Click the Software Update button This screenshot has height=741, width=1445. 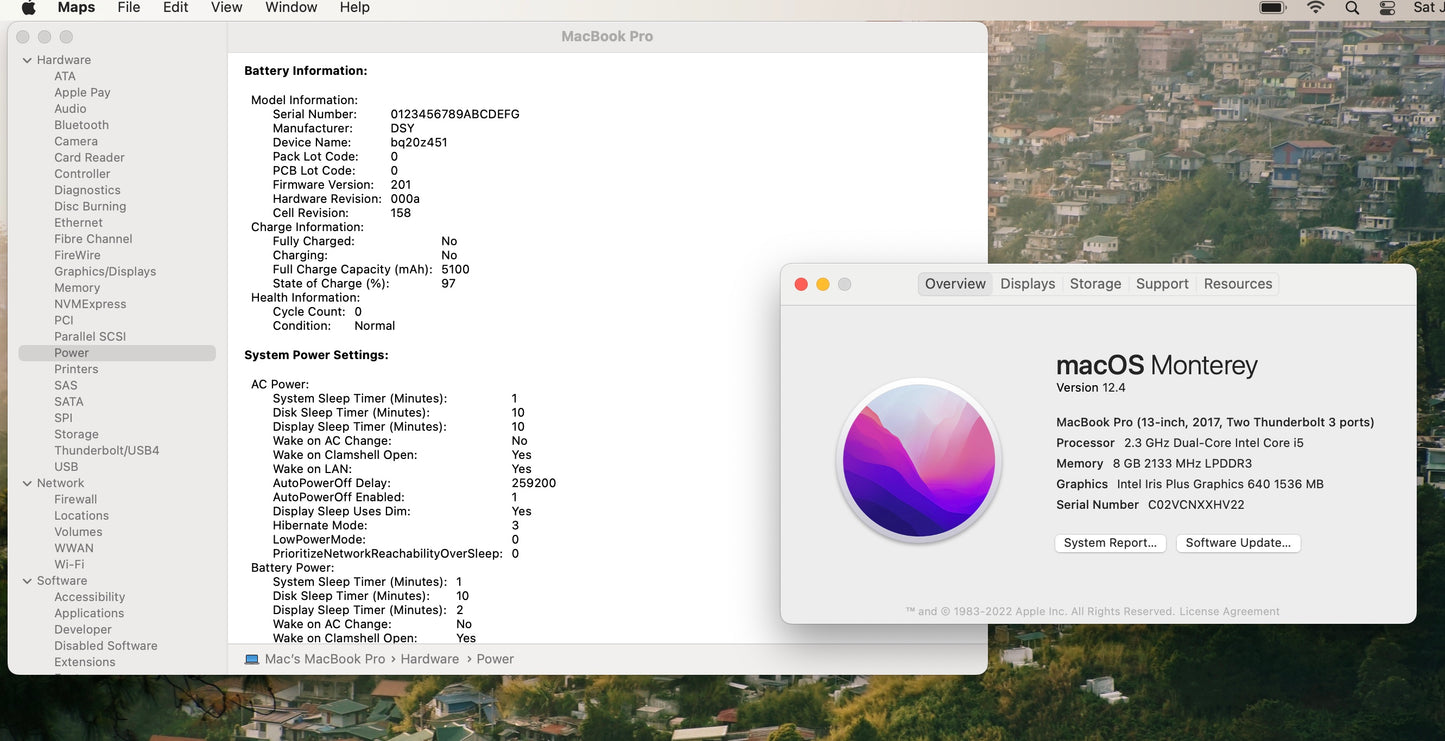(x=1238, y=543)
